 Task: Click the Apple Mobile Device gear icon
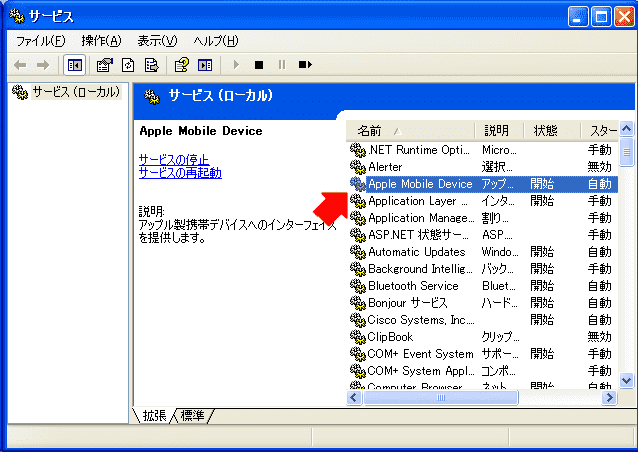coord(358,184)
